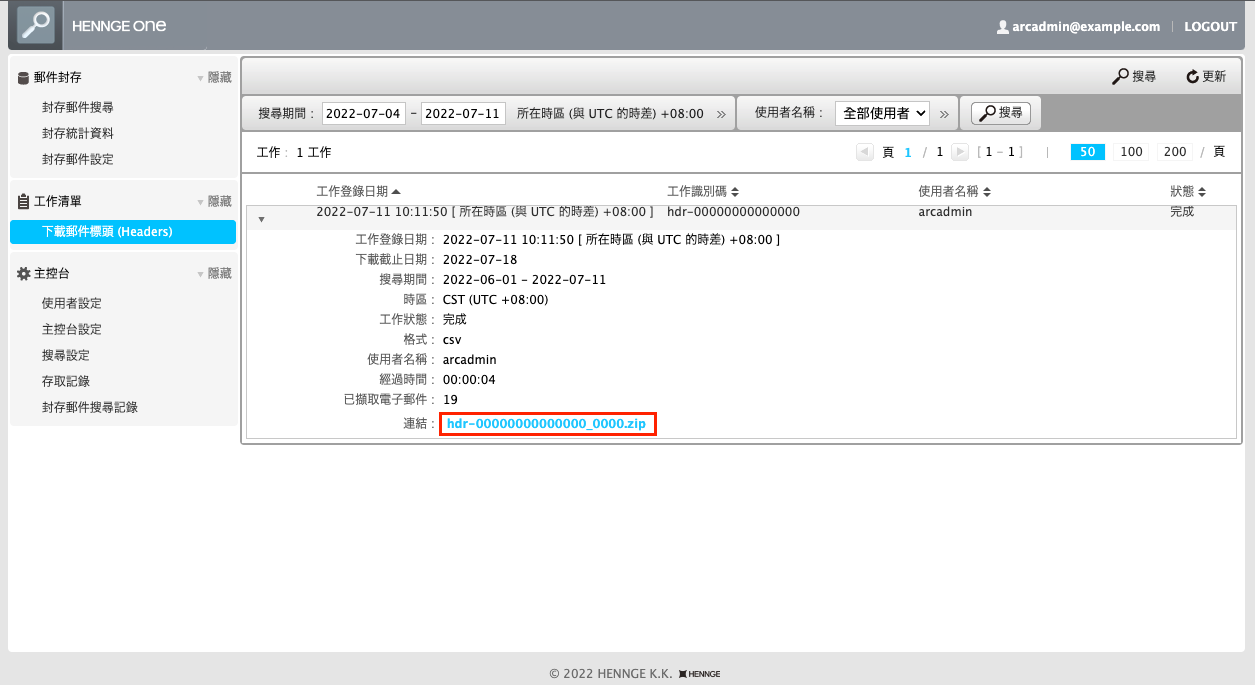Click the HENNGE One magnifier logo icon
Viewport: 1255px width, 685px height.
36,25
